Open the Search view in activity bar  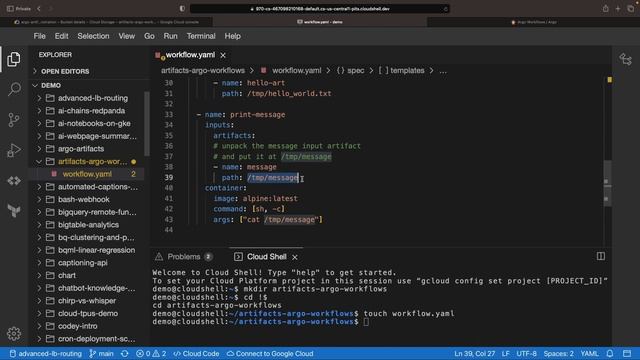(x=14, y=89)
